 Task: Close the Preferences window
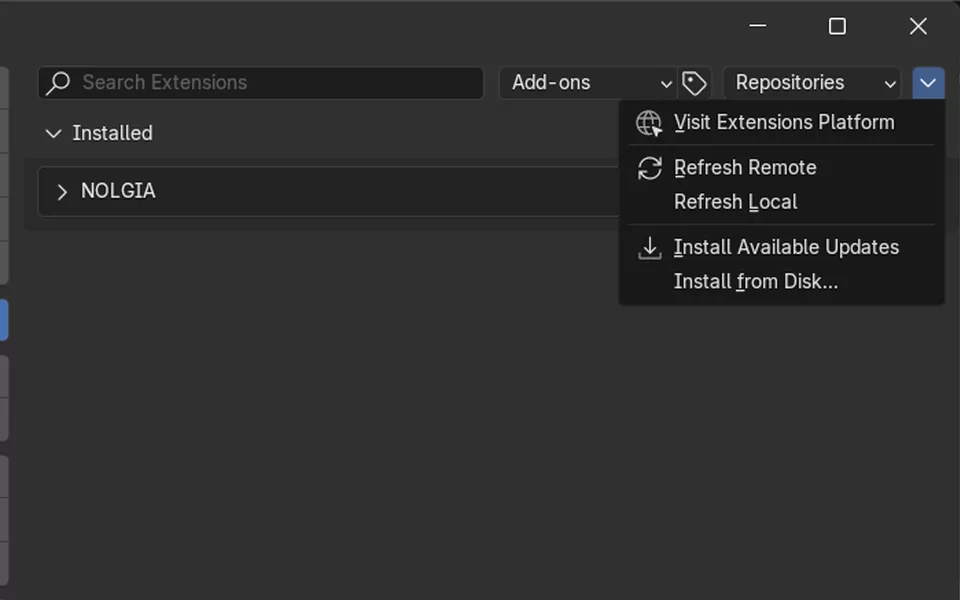click(918, 26)
